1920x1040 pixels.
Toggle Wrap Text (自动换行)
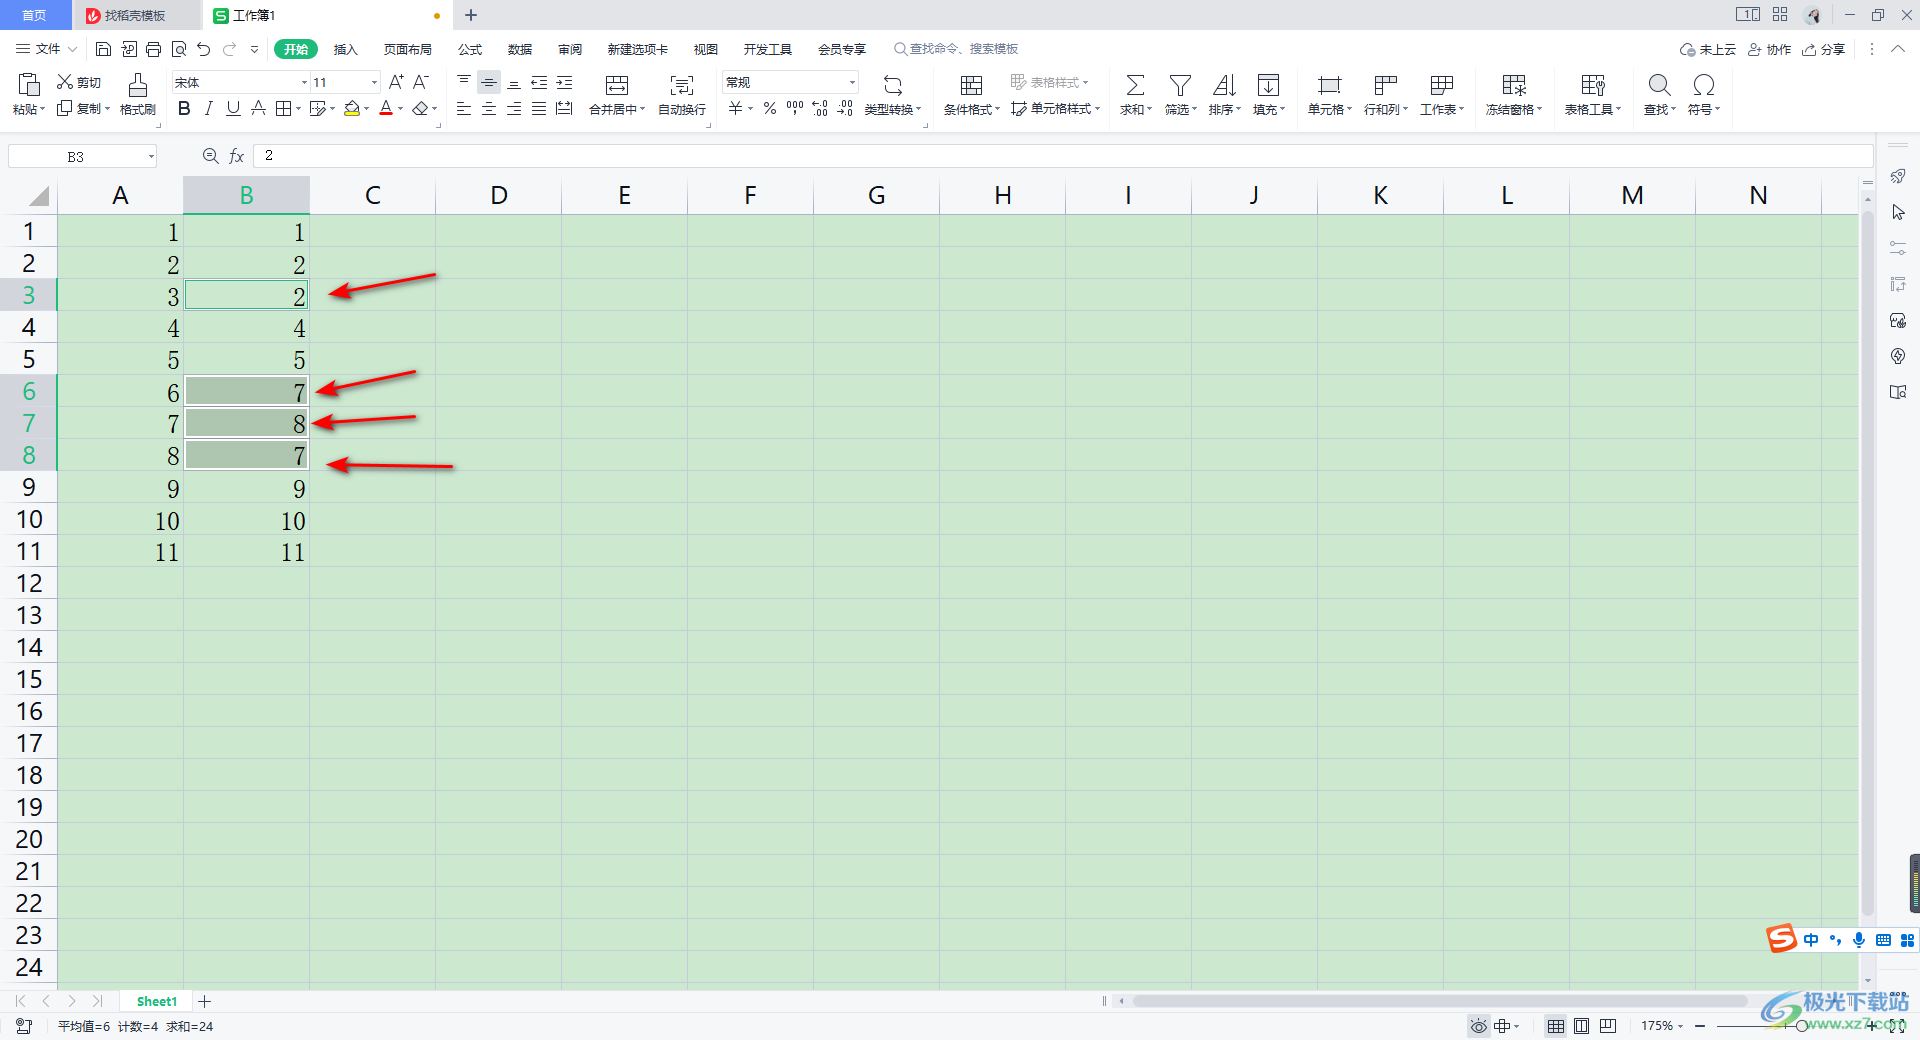coord(682,94)
